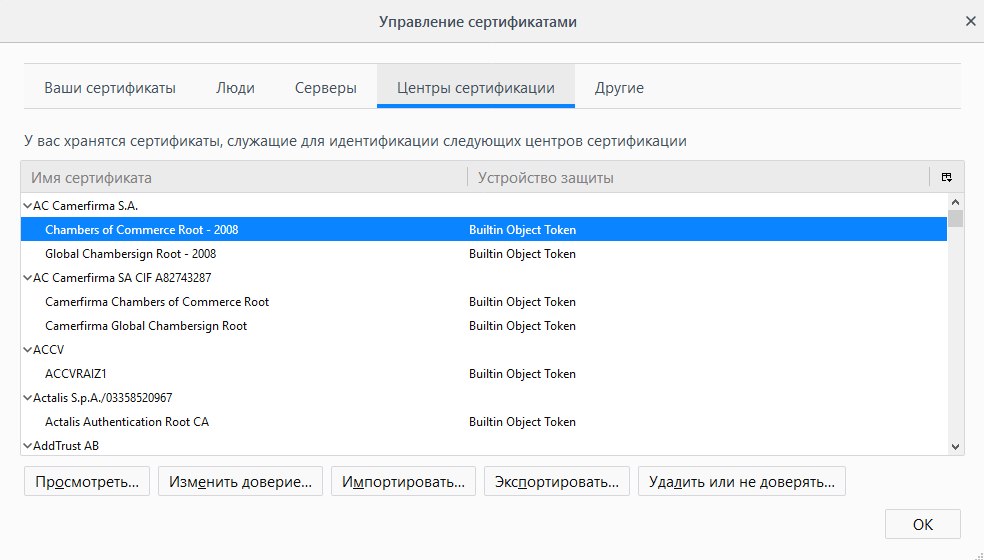Collapse the AddTrust AB group
984x560 pixels.
coord(28,446)
